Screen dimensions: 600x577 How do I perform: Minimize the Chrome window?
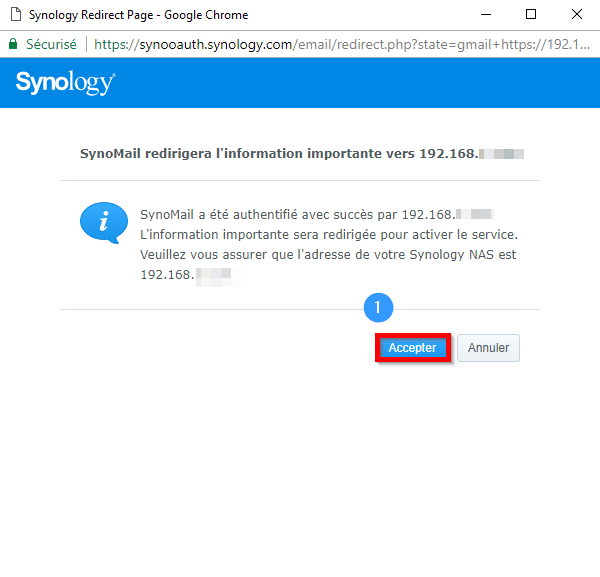coord(486,15)
